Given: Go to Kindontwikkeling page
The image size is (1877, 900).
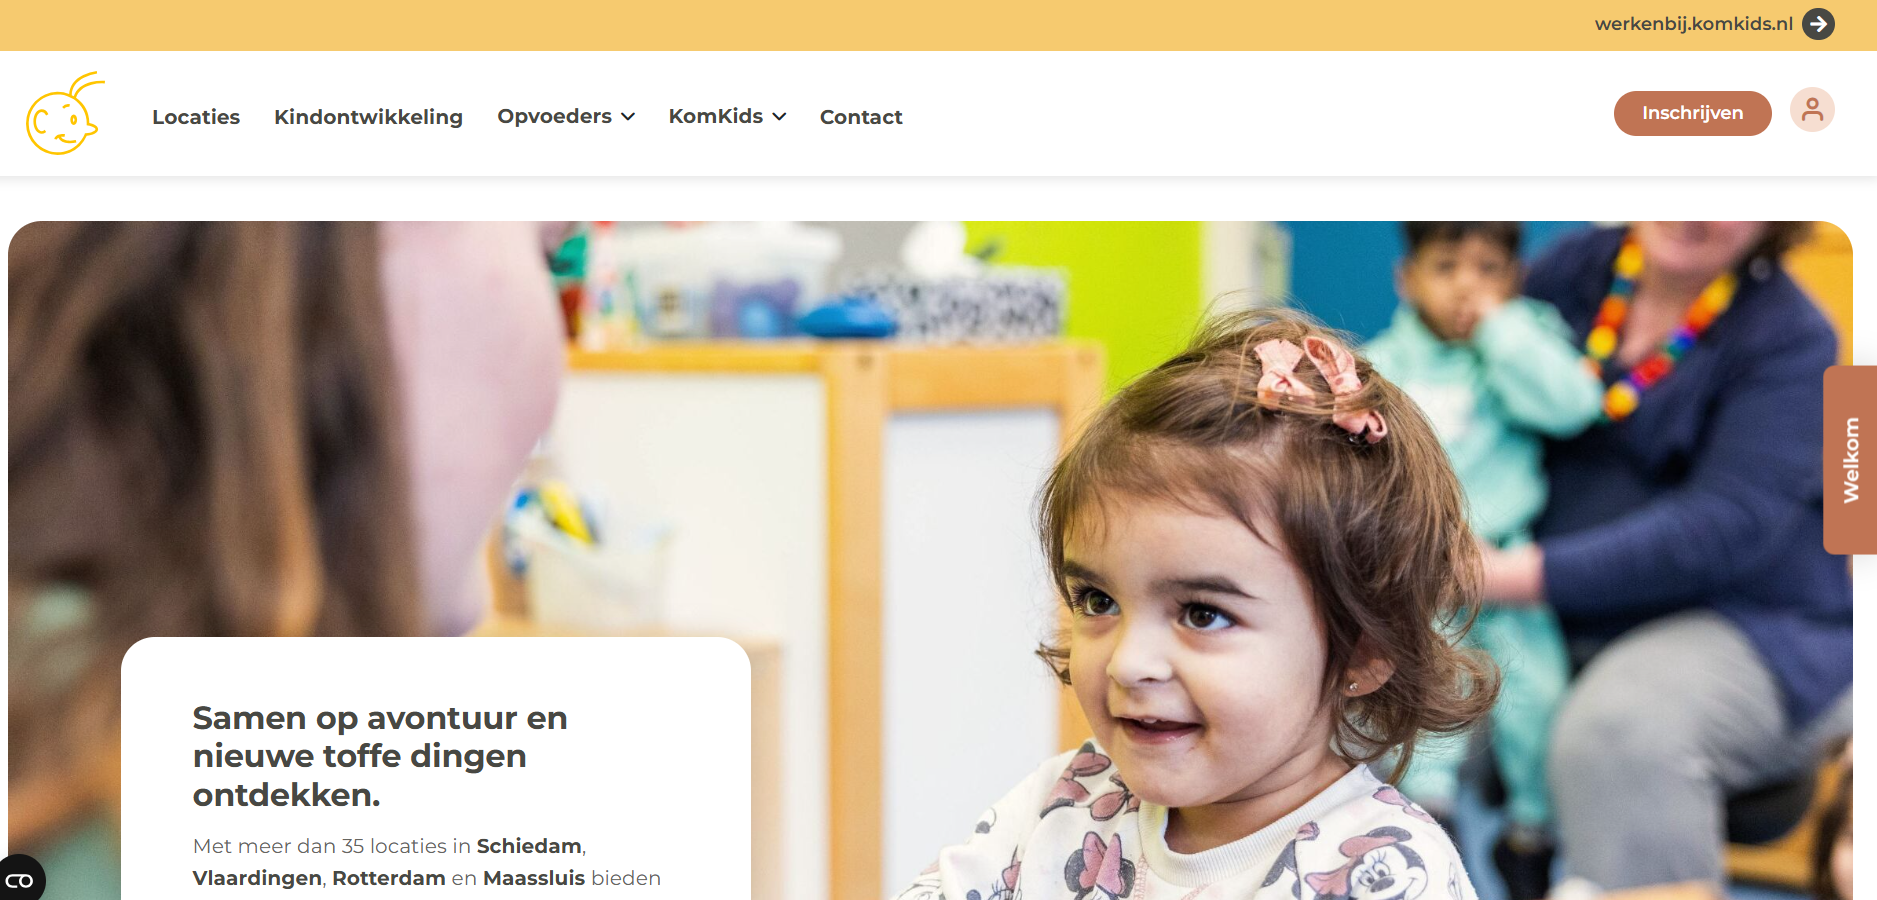Looking at the screenshot, I should point(368,117).
